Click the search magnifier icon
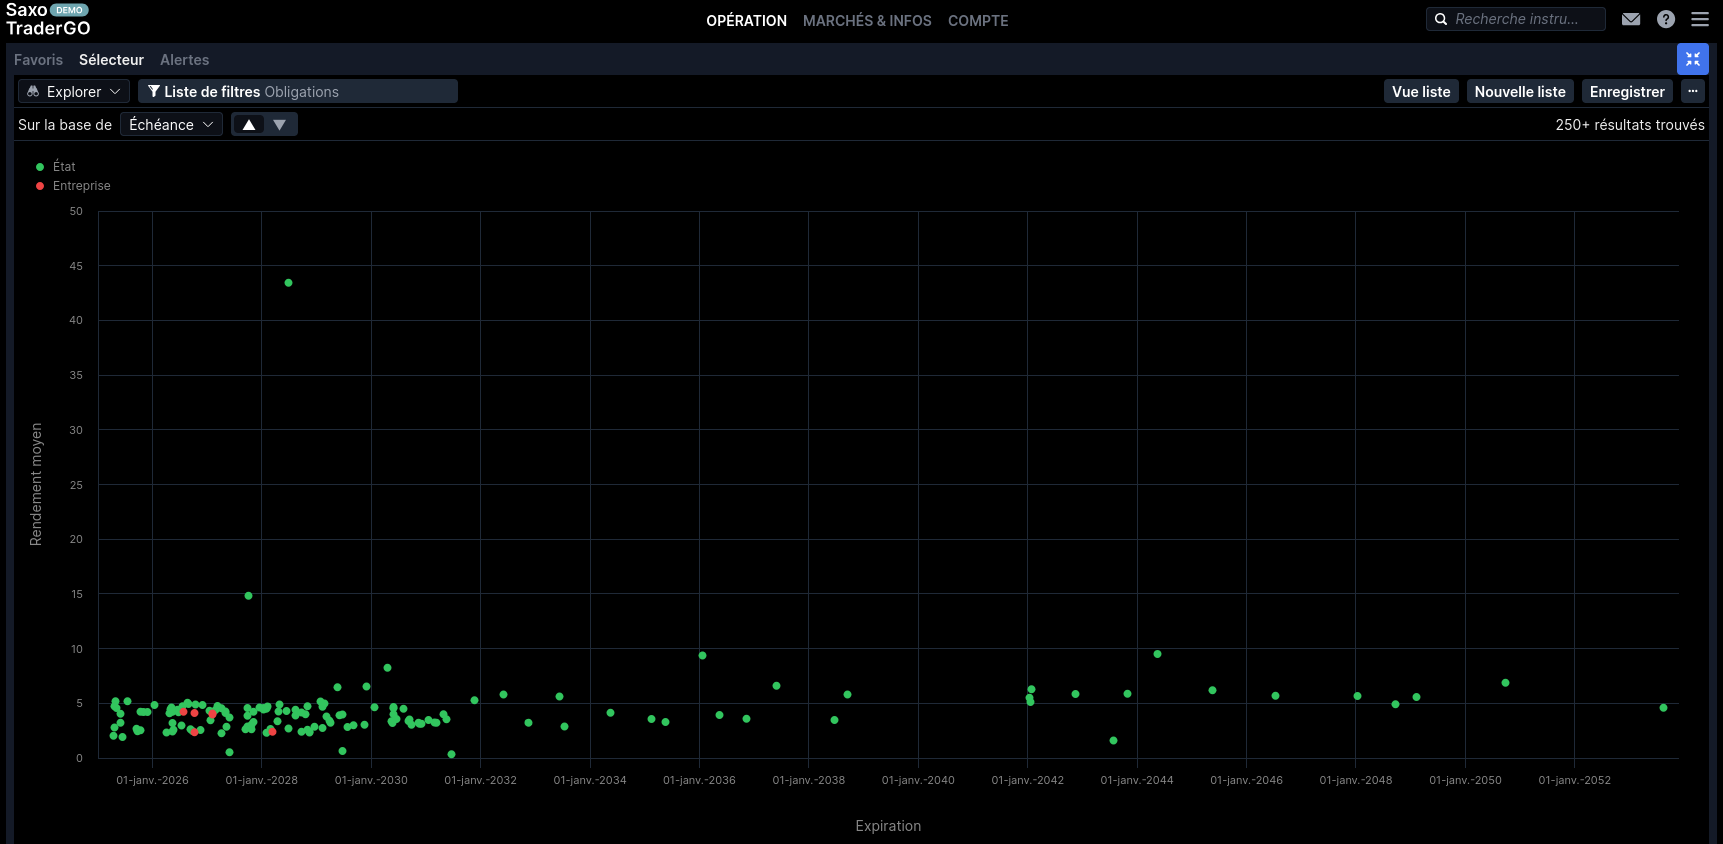 pyautogui.click(x=1441, y=19)
